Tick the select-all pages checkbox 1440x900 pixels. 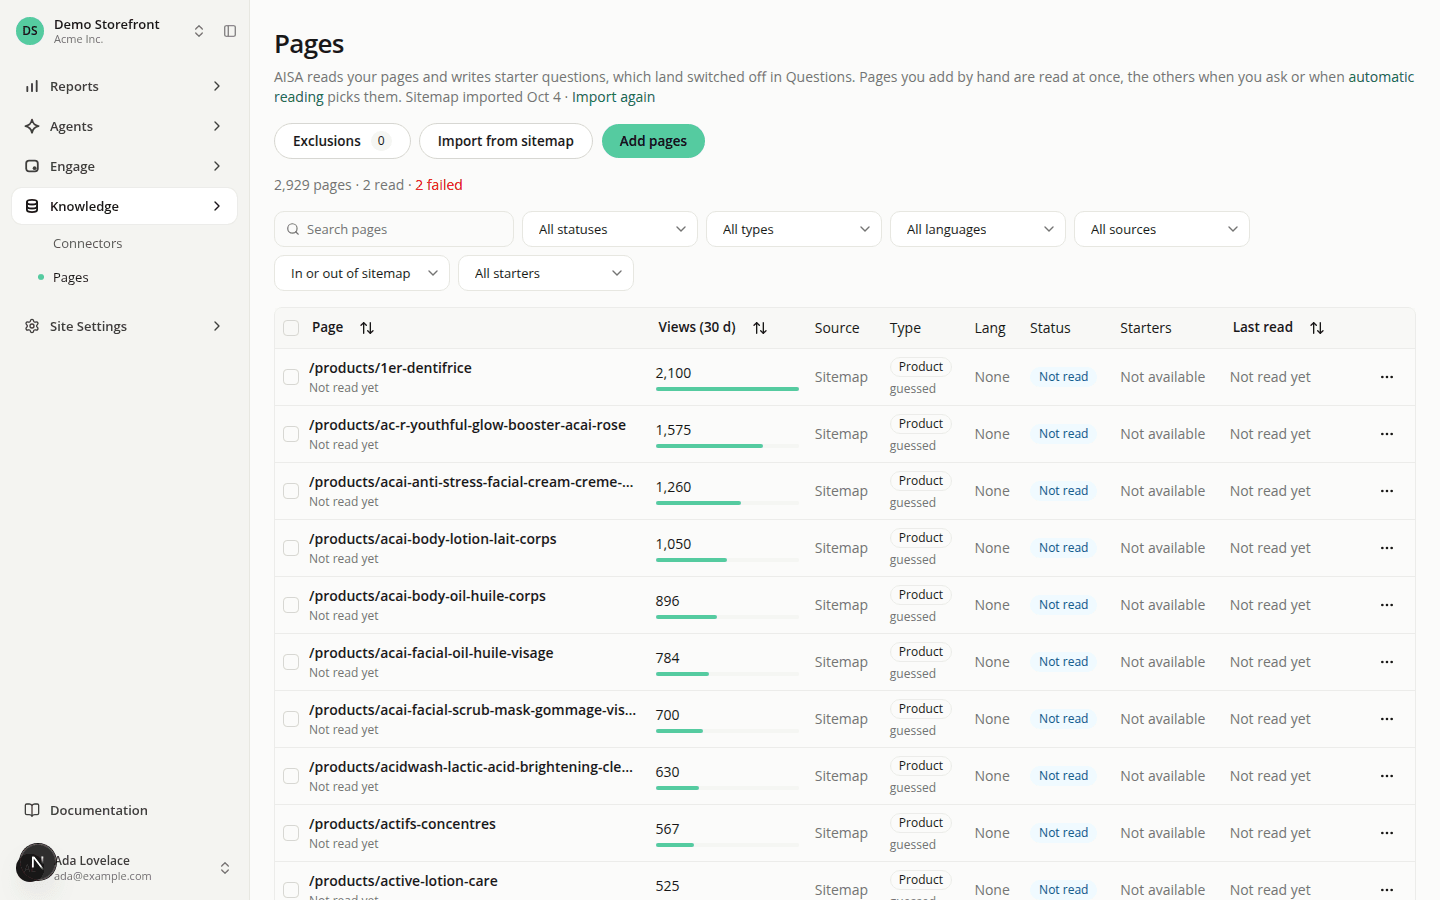pyautogui.click(x=291, y=328)
